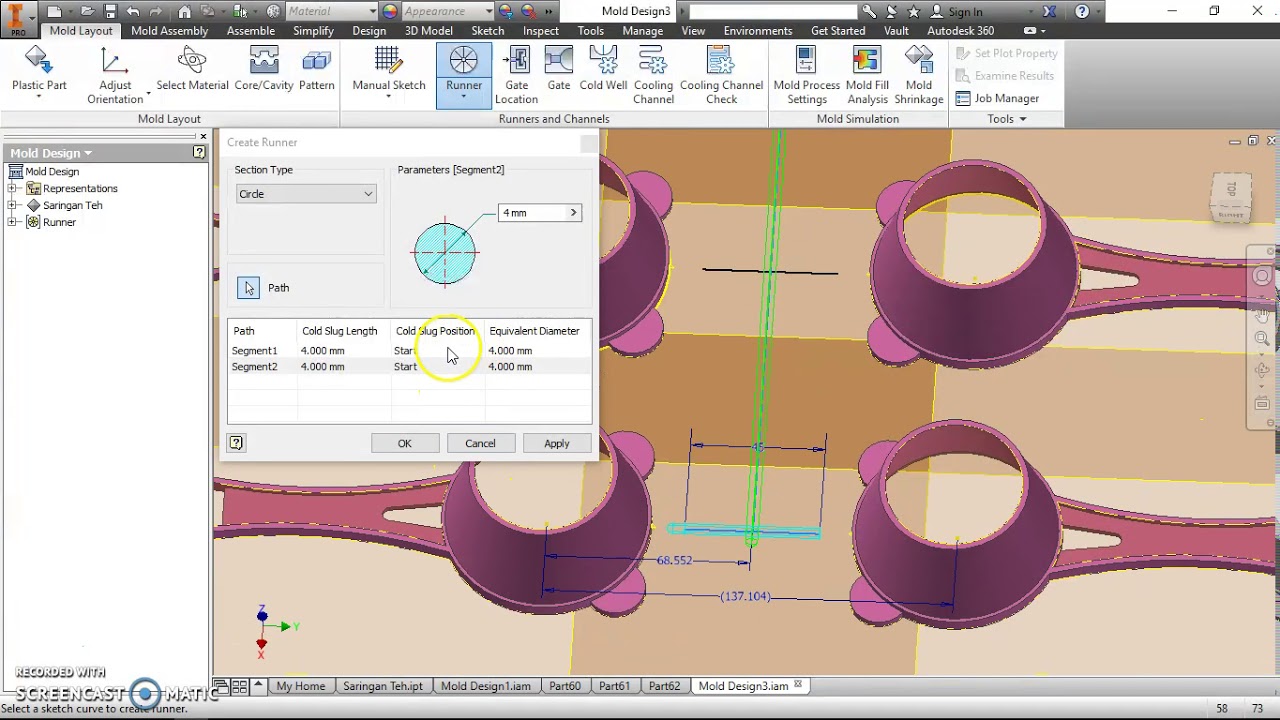
Task: Expand Saringan Teh tree node
Action: [12, 205]
